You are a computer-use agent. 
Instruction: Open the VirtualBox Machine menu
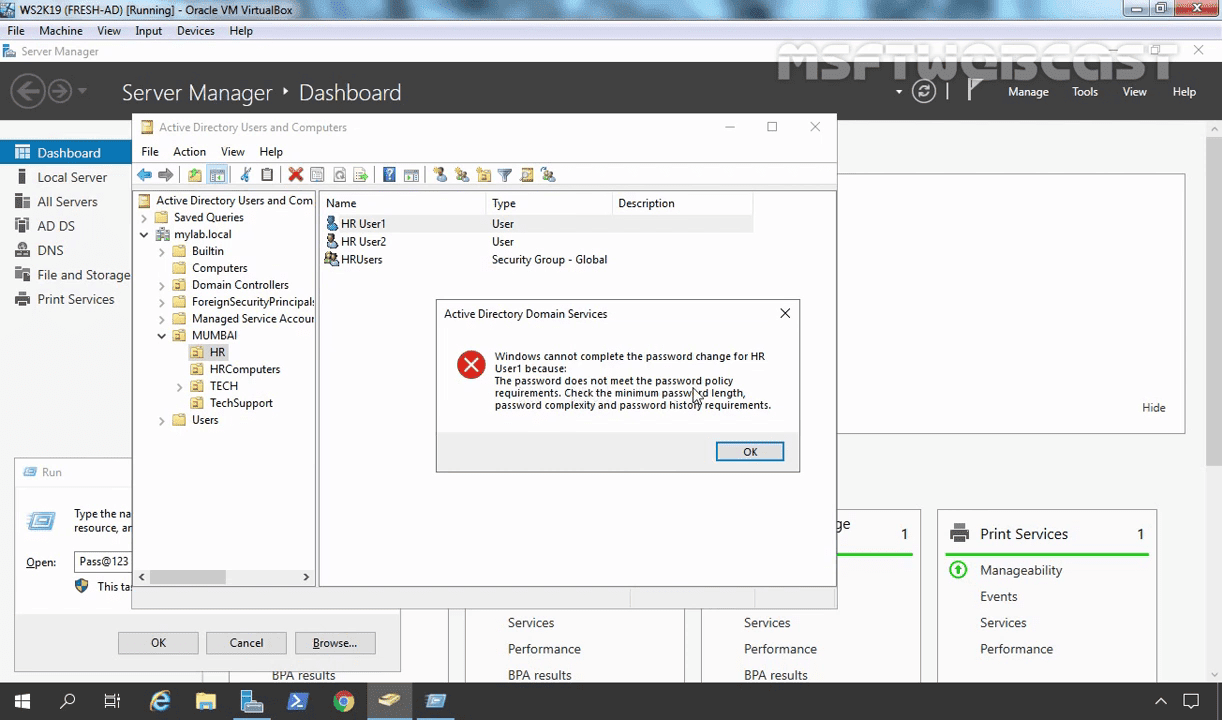click(x=61, y=31)
